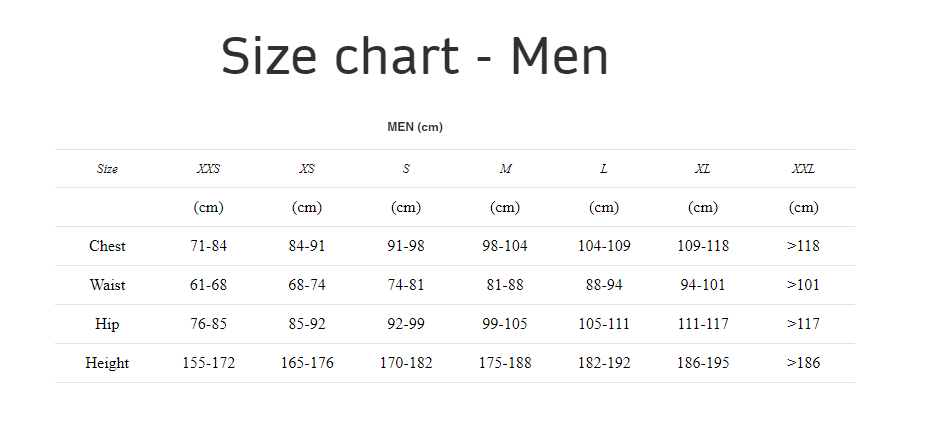925x421 pixels.
Task: Select the XS size column header
Action: coord(307,169)
